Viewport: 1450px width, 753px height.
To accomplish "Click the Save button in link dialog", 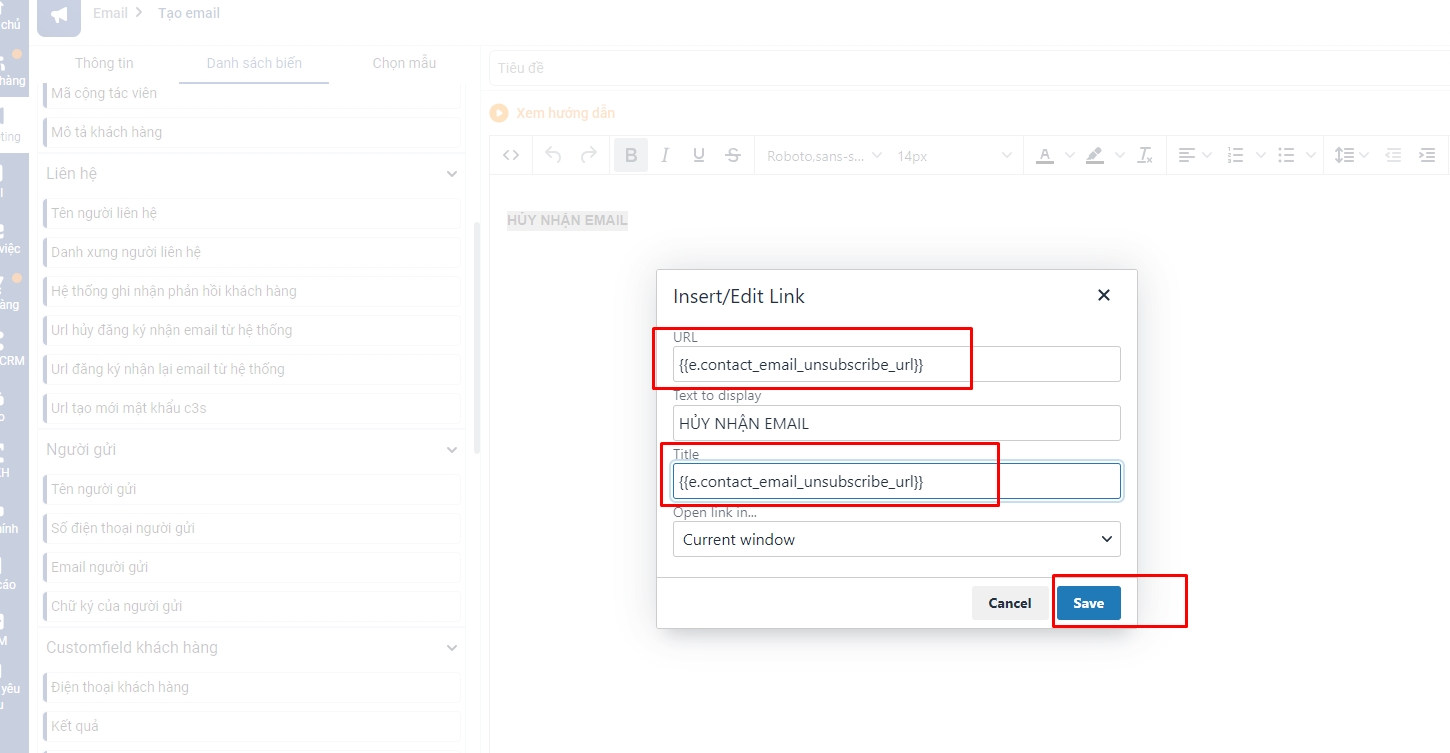I will pyautogui.click(x=1088, y=603).
